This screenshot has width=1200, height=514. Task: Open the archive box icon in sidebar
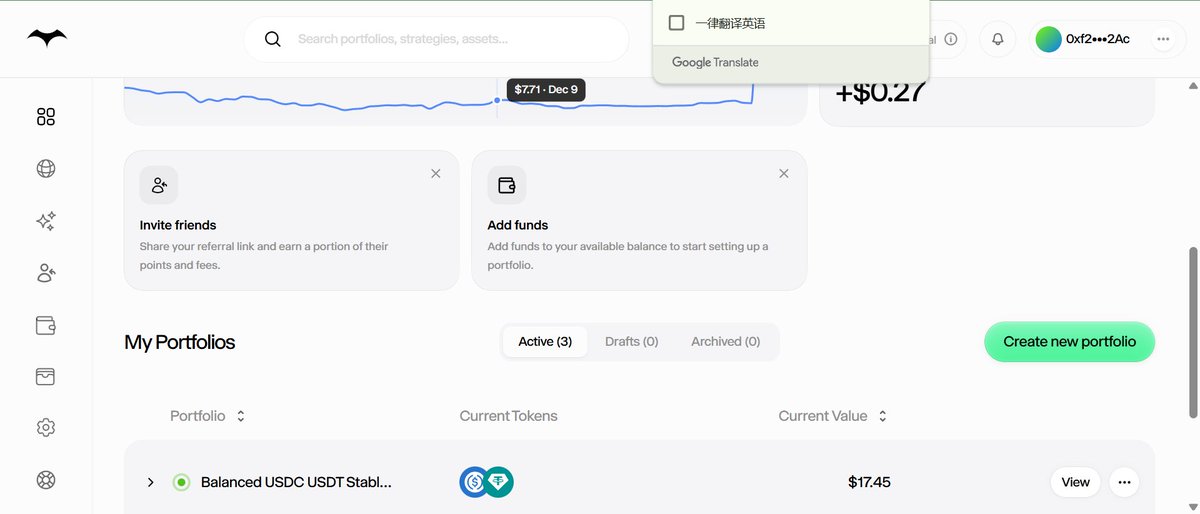45,377
